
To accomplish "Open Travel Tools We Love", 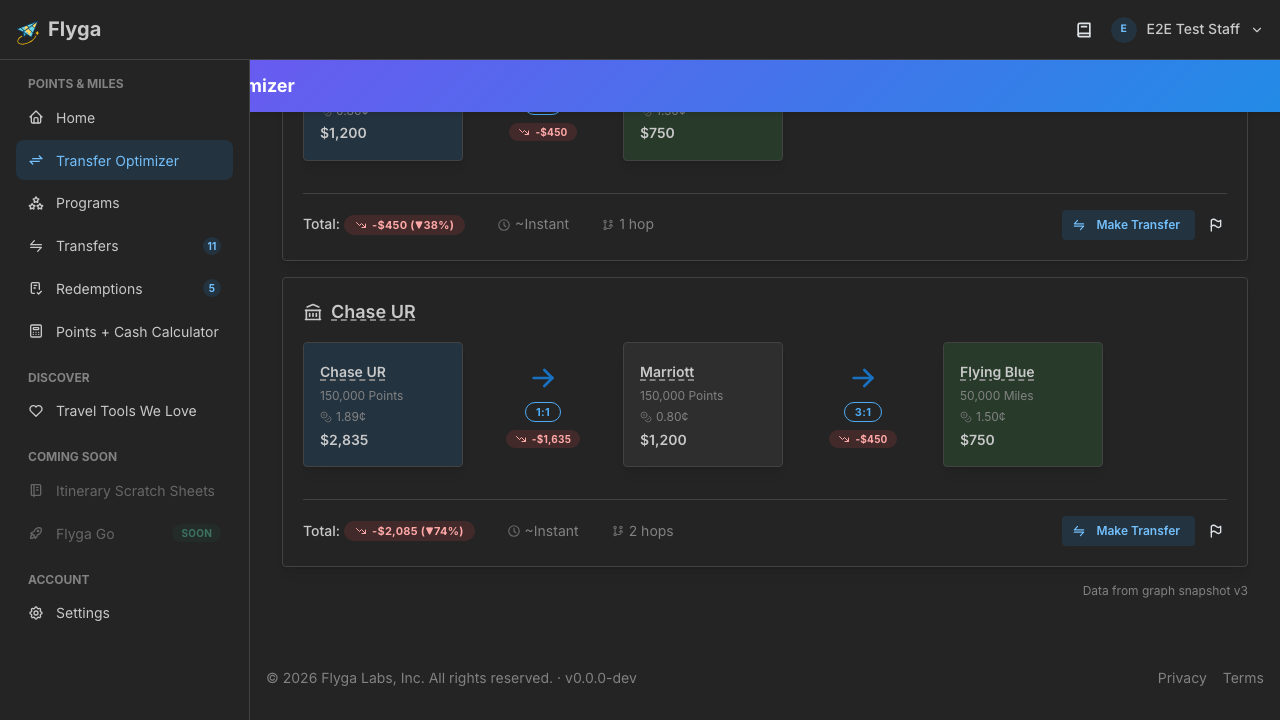I will 124,411.
